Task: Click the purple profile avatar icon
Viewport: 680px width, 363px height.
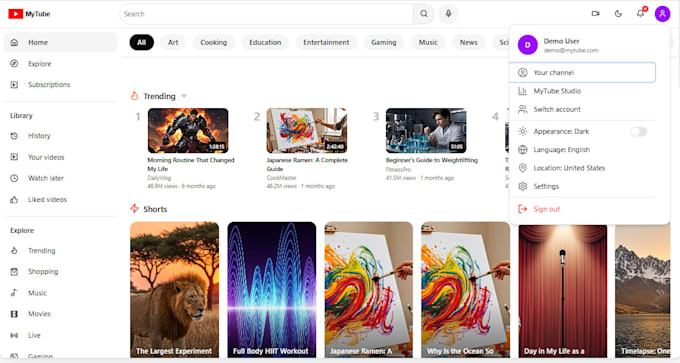Action: [x=662, y=14]
